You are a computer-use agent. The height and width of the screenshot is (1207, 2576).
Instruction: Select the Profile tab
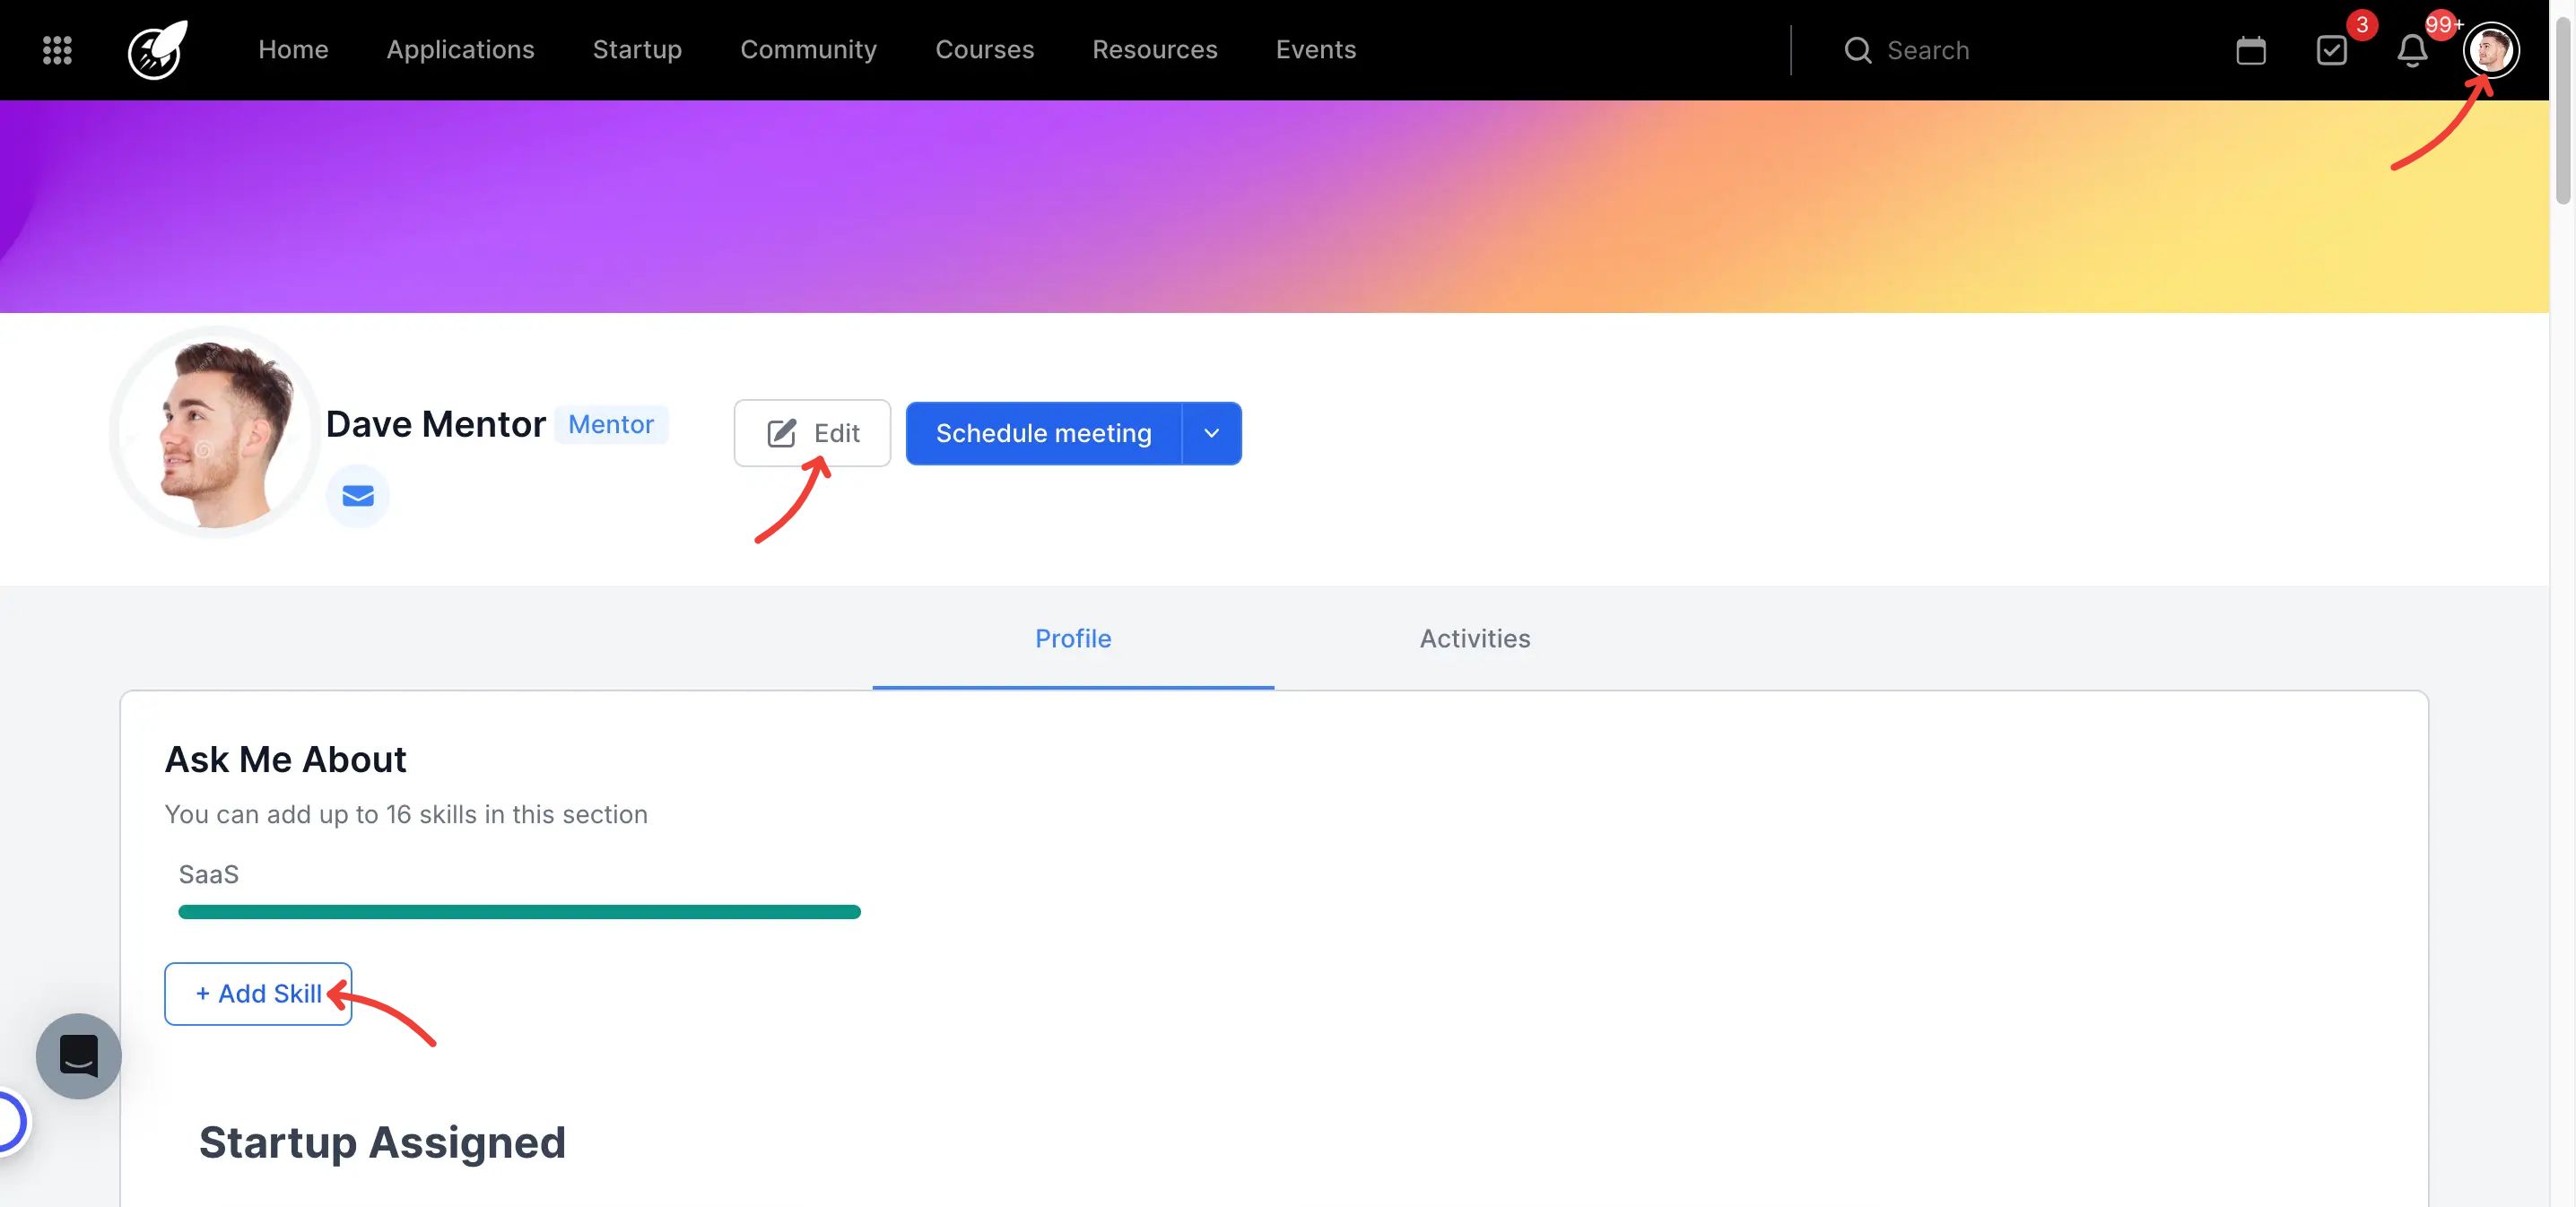point(1072,638)
